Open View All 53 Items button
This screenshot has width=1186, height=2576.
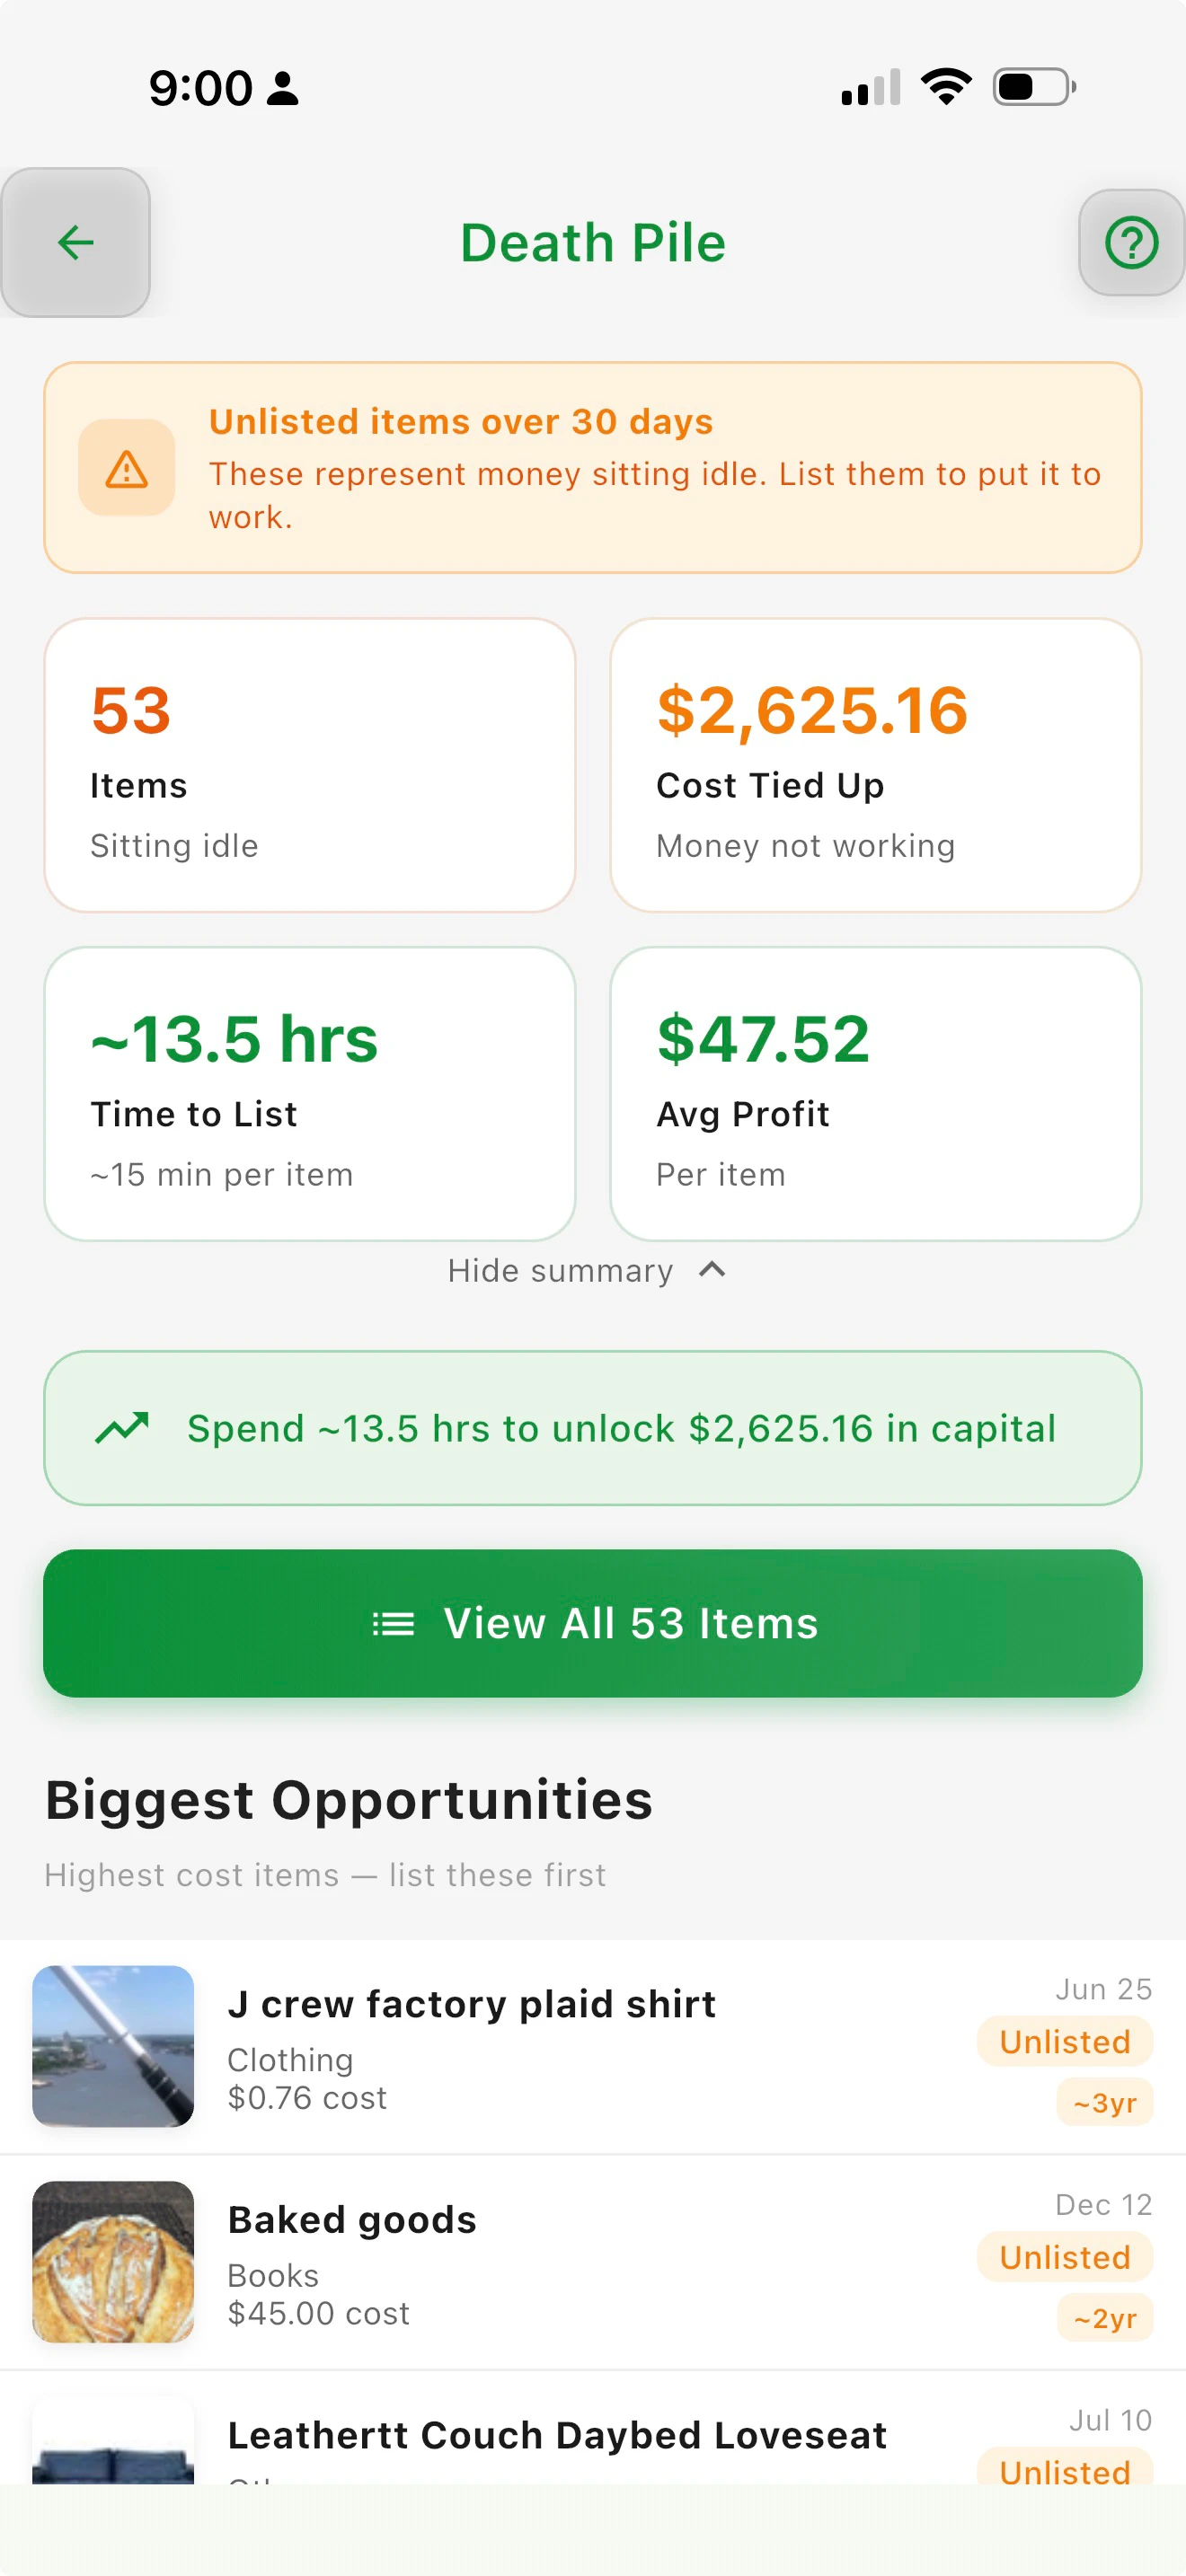tap(593, 1623)
